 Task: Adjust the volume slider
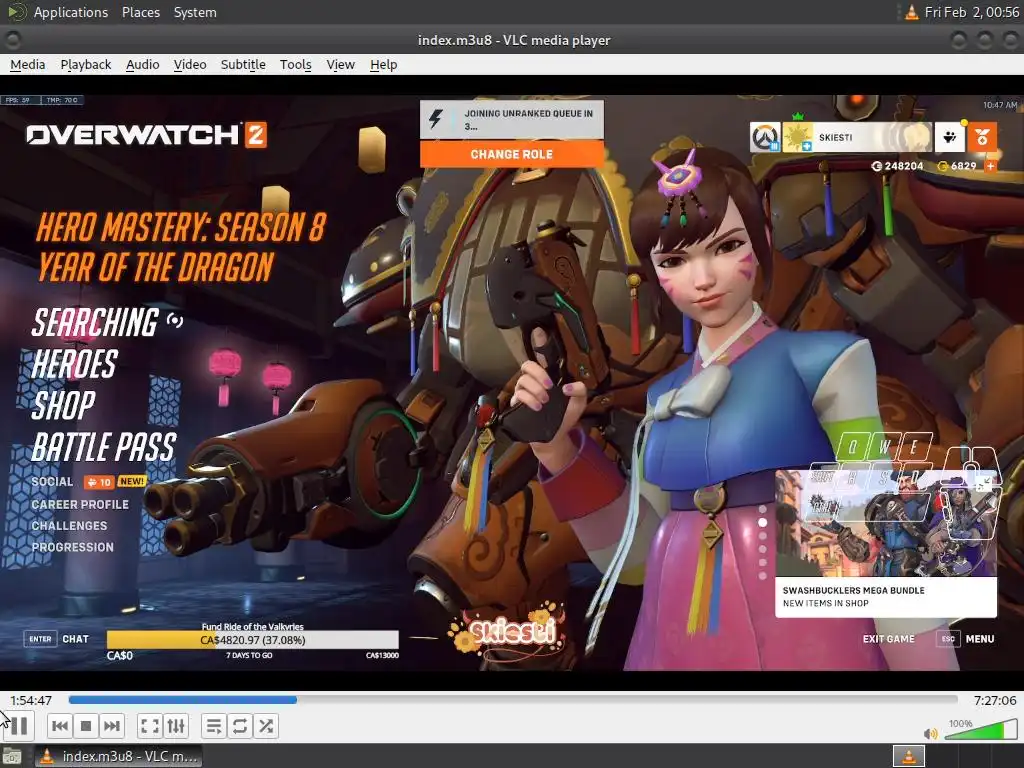[980, 729]
